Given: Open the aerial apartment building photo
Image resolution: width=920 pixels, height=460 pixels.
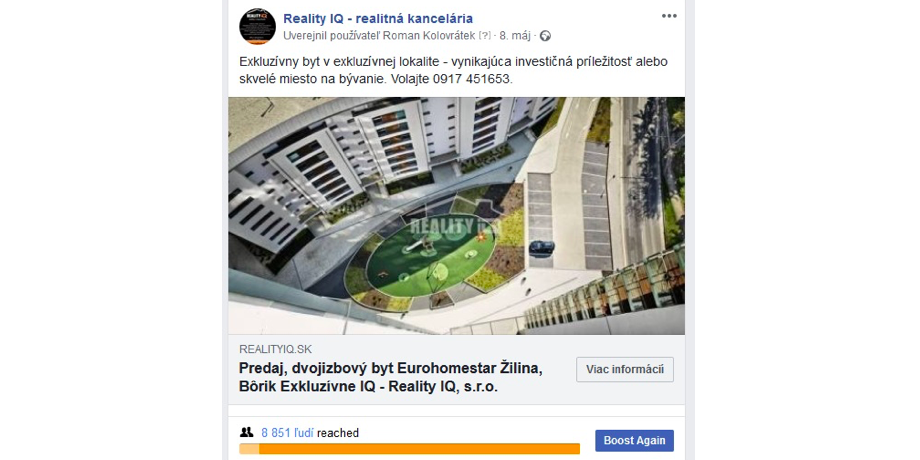Looking at the screenshot, I should pos(456,216).
